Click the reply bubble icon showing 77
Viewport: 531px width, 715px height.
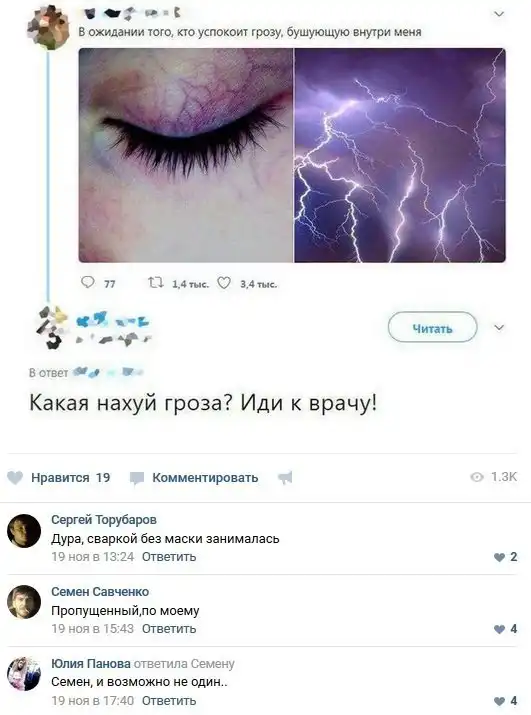[x=87, y=283]
